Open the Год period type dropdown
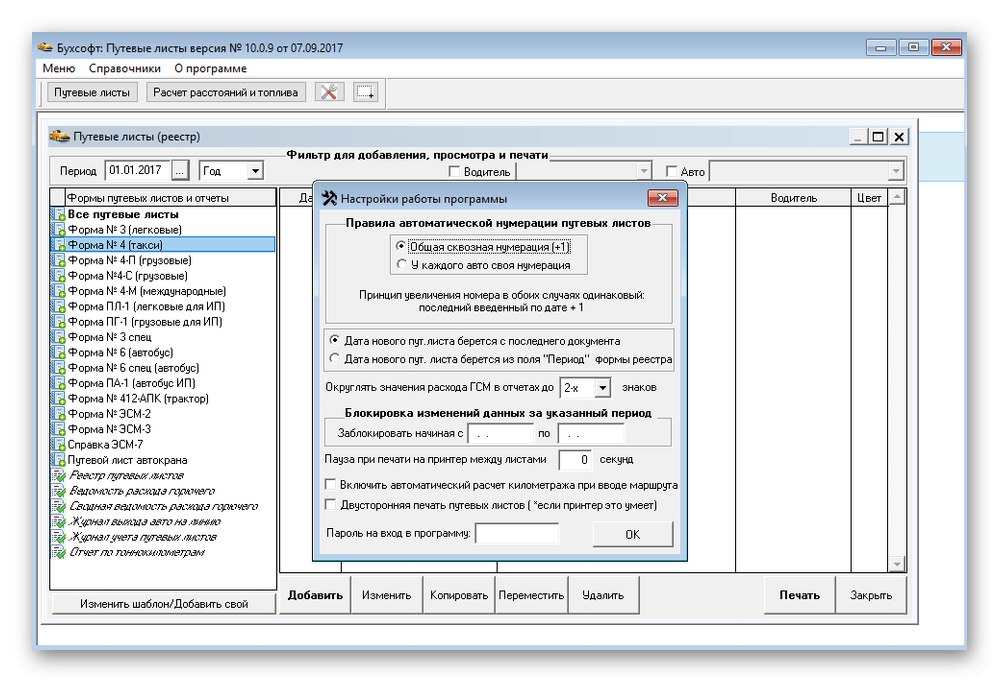Screen dimensions: 999x682 pos(255,171)
